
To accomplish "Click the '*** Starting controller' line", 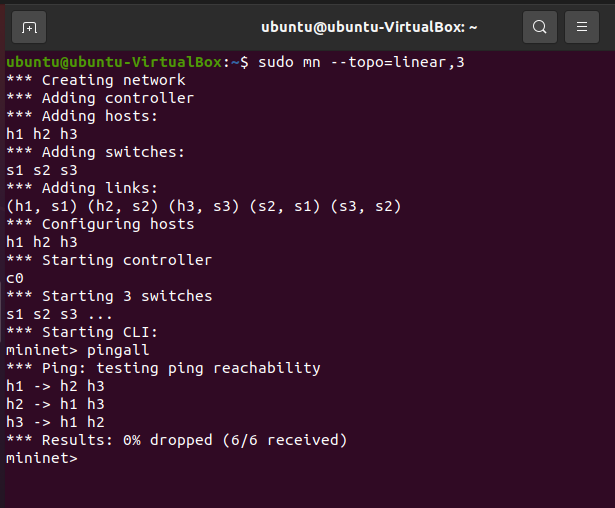I will (x=109, y=260).
